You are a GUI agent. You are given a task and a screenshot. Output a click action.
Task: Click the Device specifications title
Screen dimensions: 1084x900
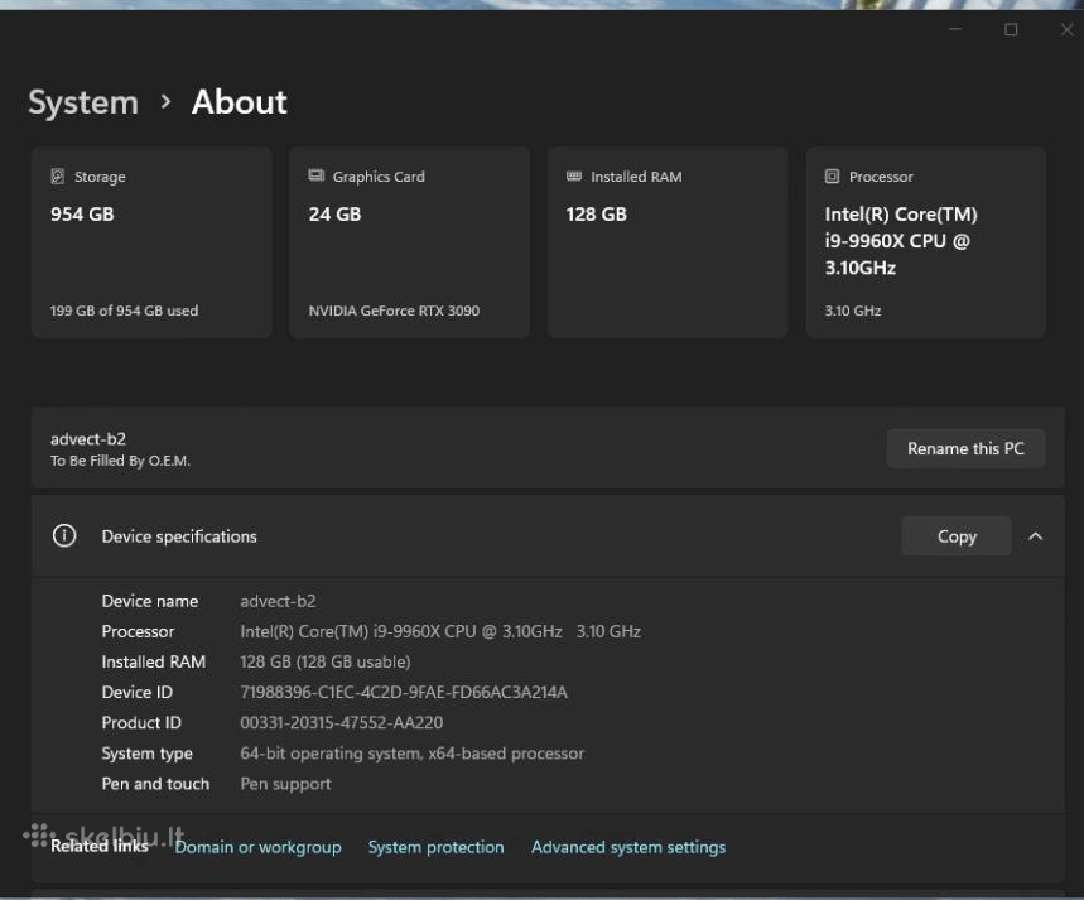[179, 536]
